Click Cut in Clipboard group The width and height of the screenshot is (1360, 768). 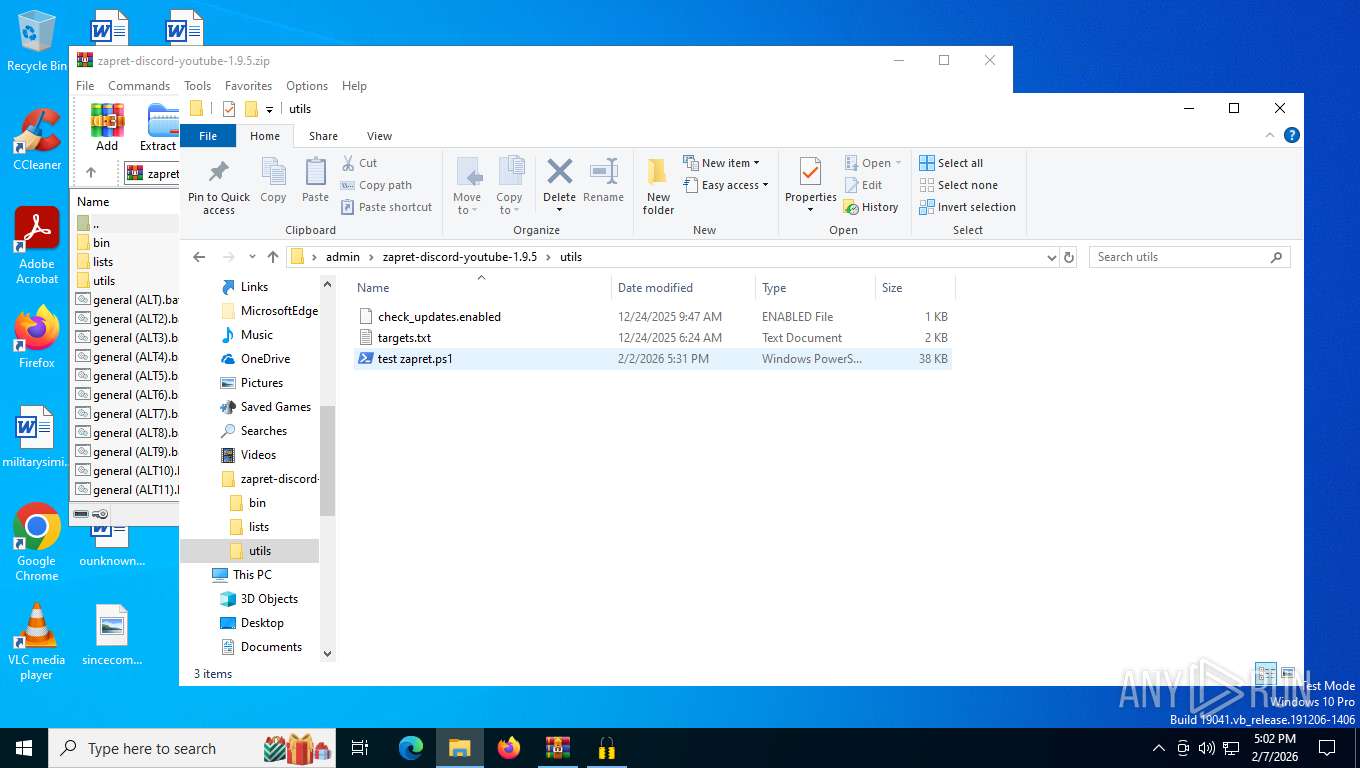[360, 163]
